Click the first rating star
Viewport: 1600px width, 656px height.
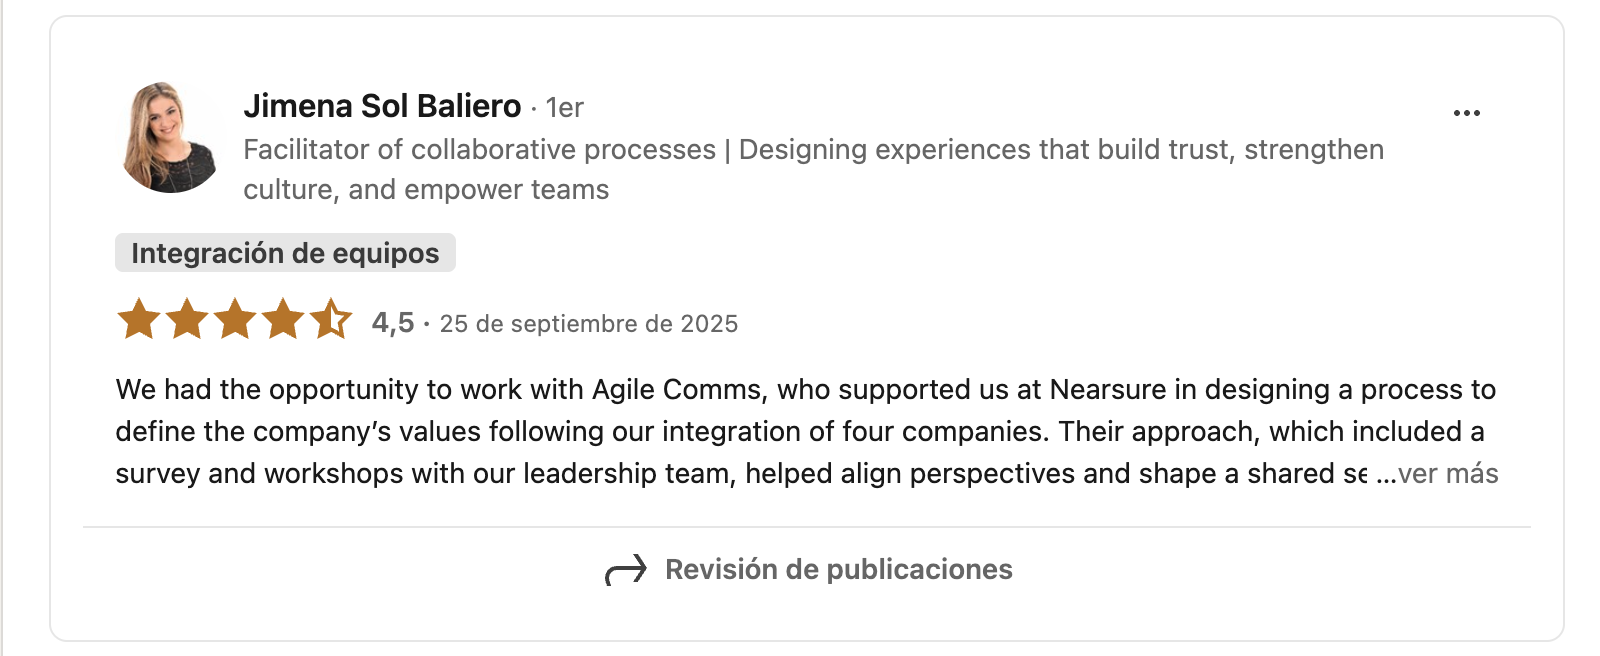click(139, 320)
